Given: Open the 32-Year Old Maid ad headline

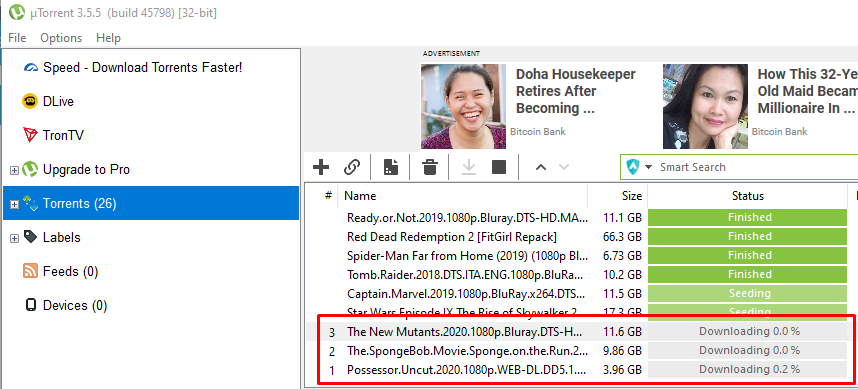Looking at the screenshot, I should pyautogui.click(x=808, y=91).
